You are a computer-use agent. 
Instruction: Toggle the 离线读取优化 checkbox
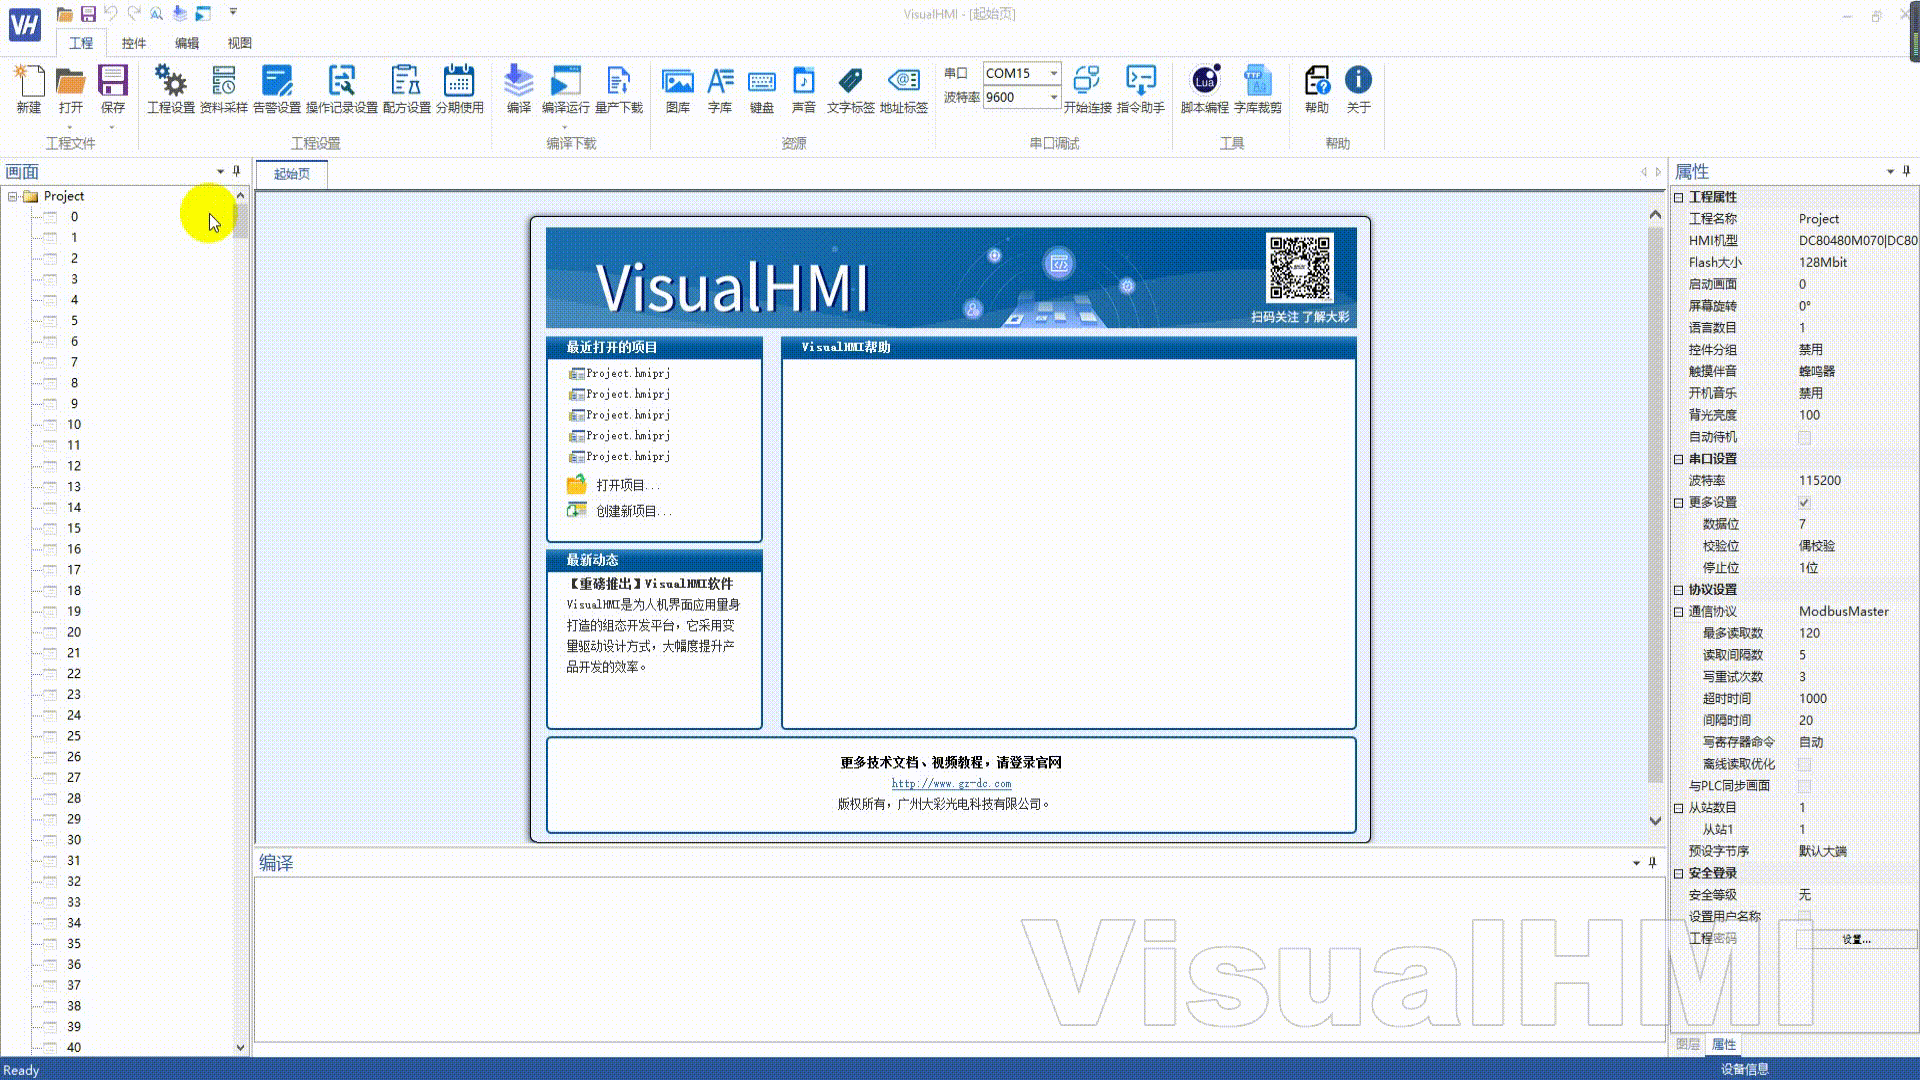coord(1804,765)
